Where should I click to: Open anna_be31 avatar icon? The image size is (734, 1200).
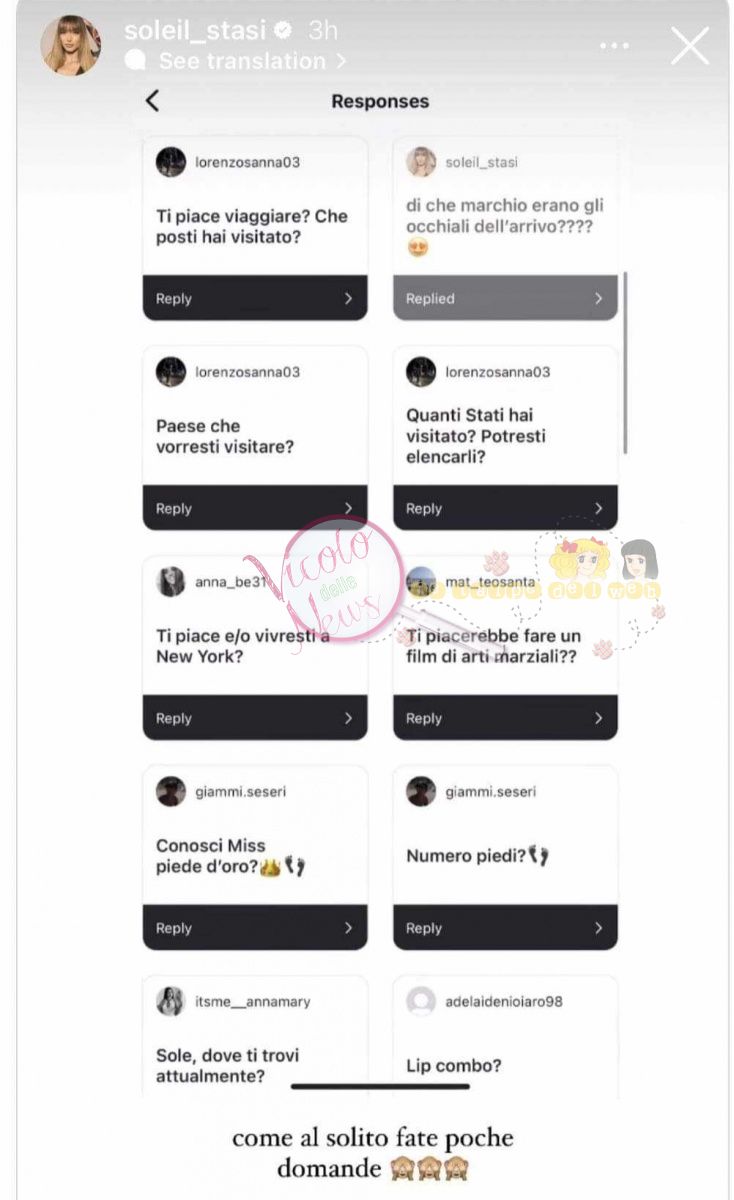pyautogui.click(x=171, y=581)
